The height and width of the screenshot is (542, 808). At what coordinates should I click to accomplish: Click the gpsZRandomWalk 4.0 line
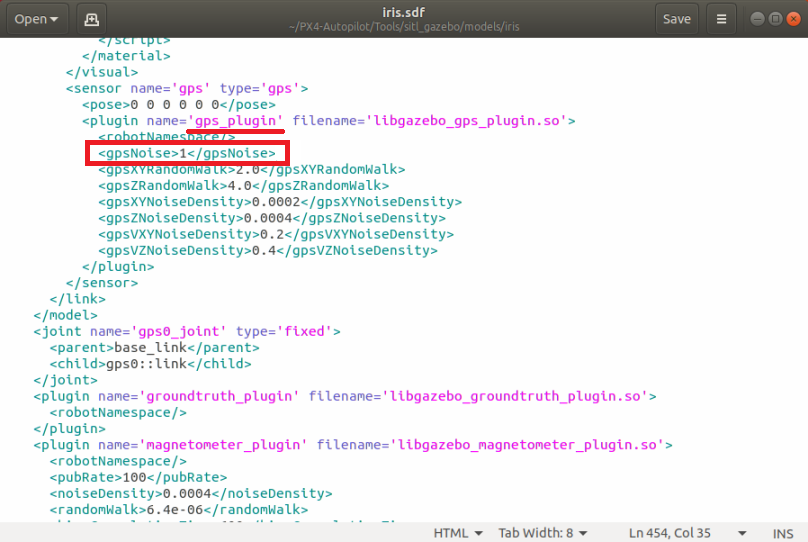click(243, 185)
